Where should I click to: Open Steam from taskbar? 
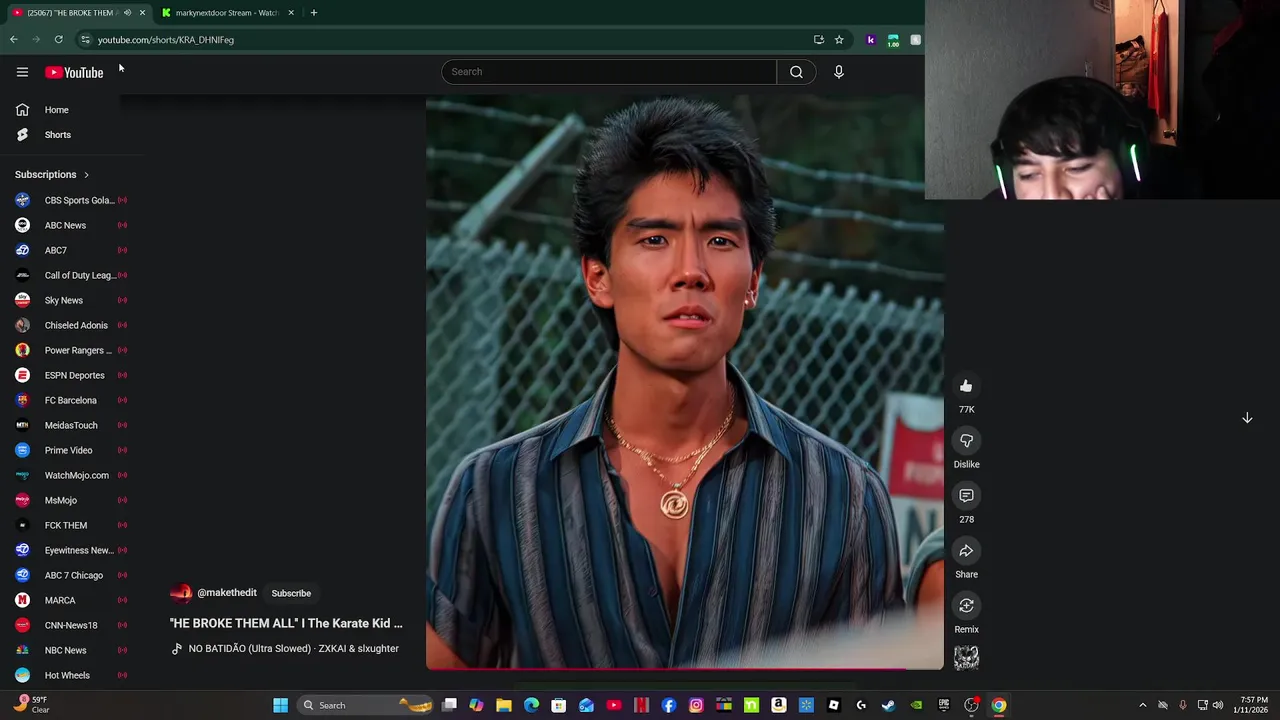click(888, 705)
